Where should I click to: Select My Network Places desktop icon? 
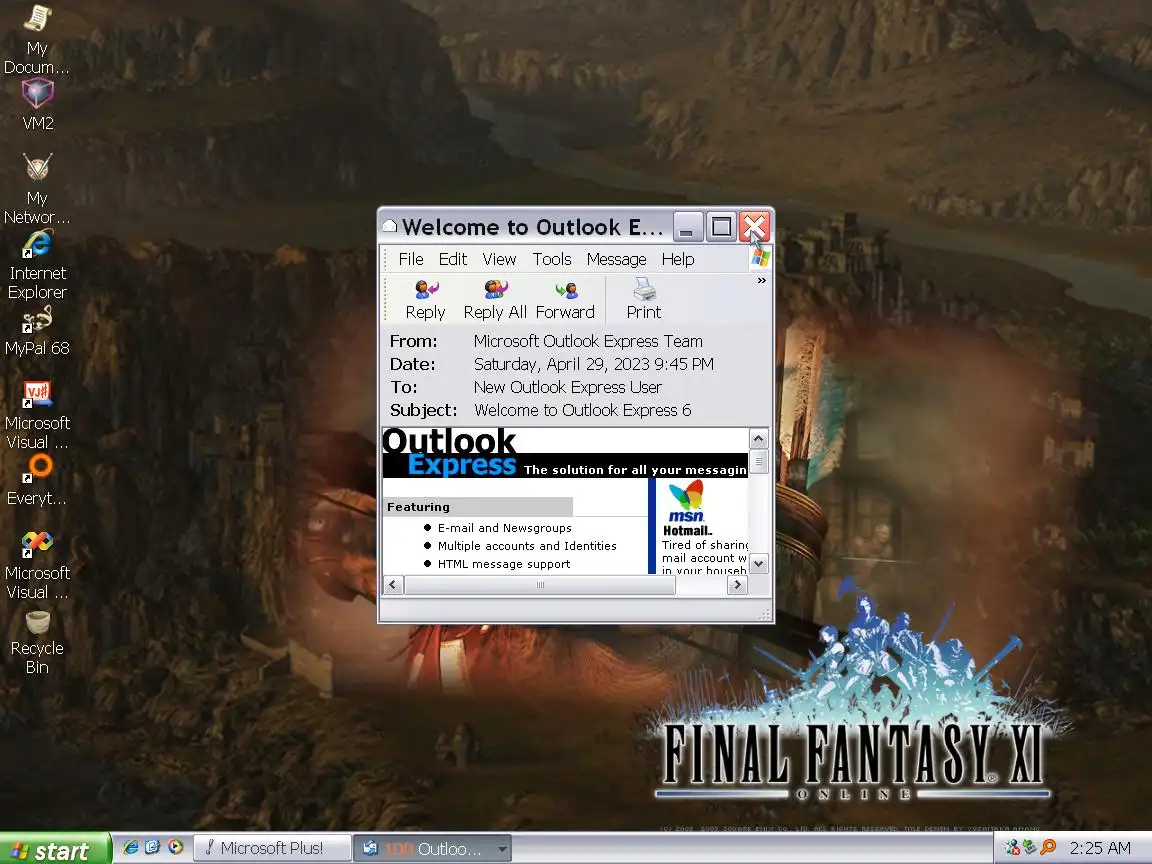point(37,190)
